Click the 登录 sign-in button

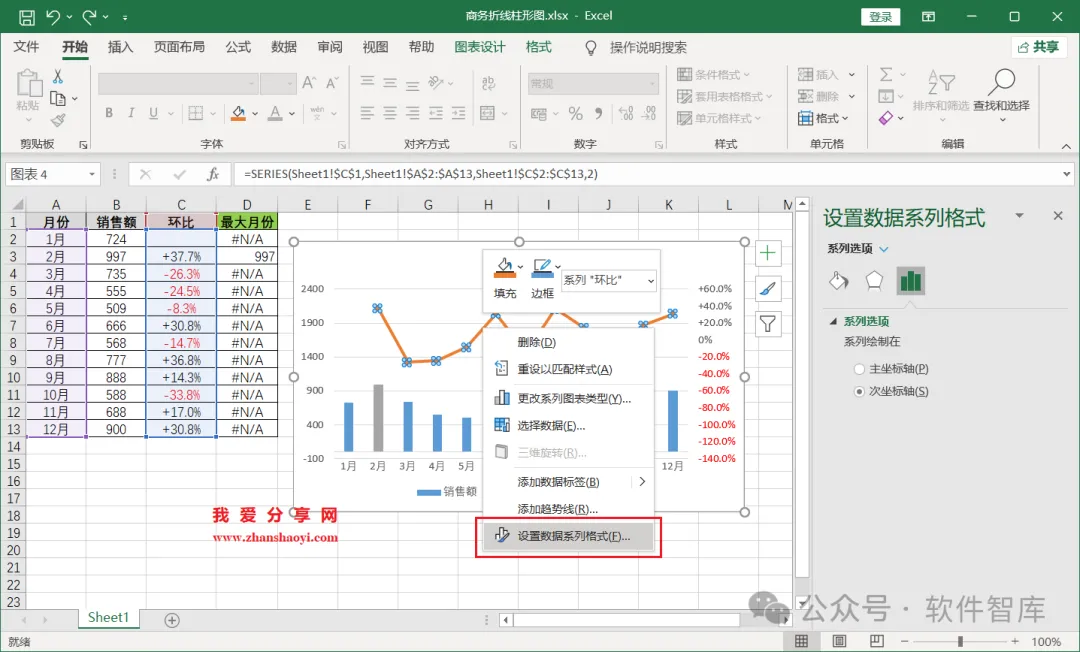tap(880, 17)
